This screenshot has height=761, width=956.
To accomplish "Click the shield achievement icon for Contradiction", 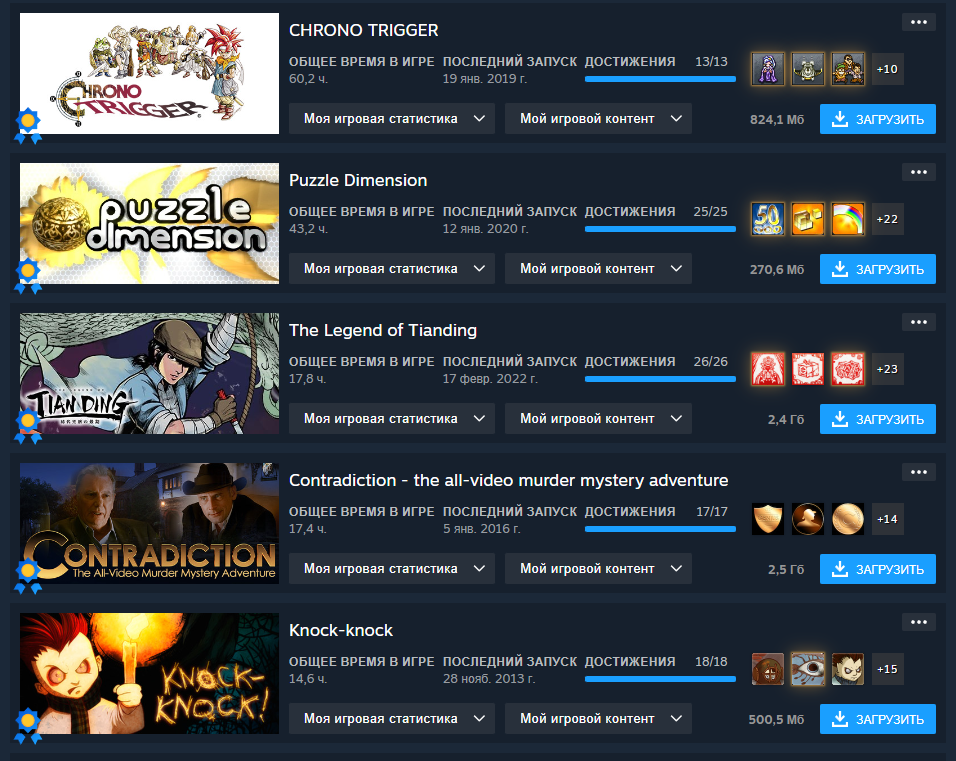I will pos(768,519).
